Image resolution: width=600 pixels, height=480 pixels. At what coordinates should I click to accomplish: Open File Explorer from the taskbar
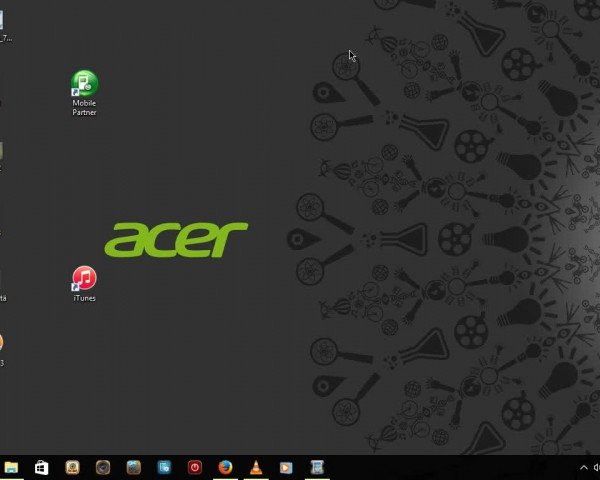11,467
